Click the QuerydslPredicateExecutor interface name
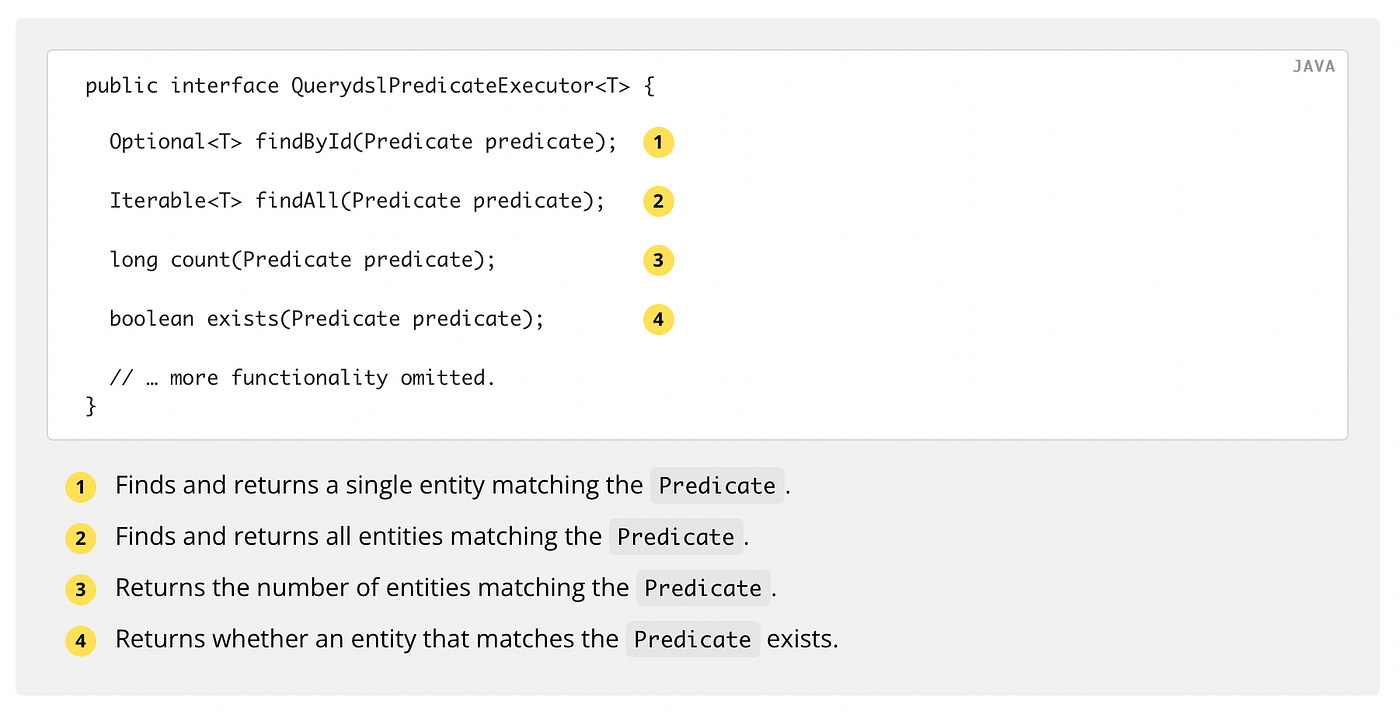The image size is (1400, 712). (460, 86)
